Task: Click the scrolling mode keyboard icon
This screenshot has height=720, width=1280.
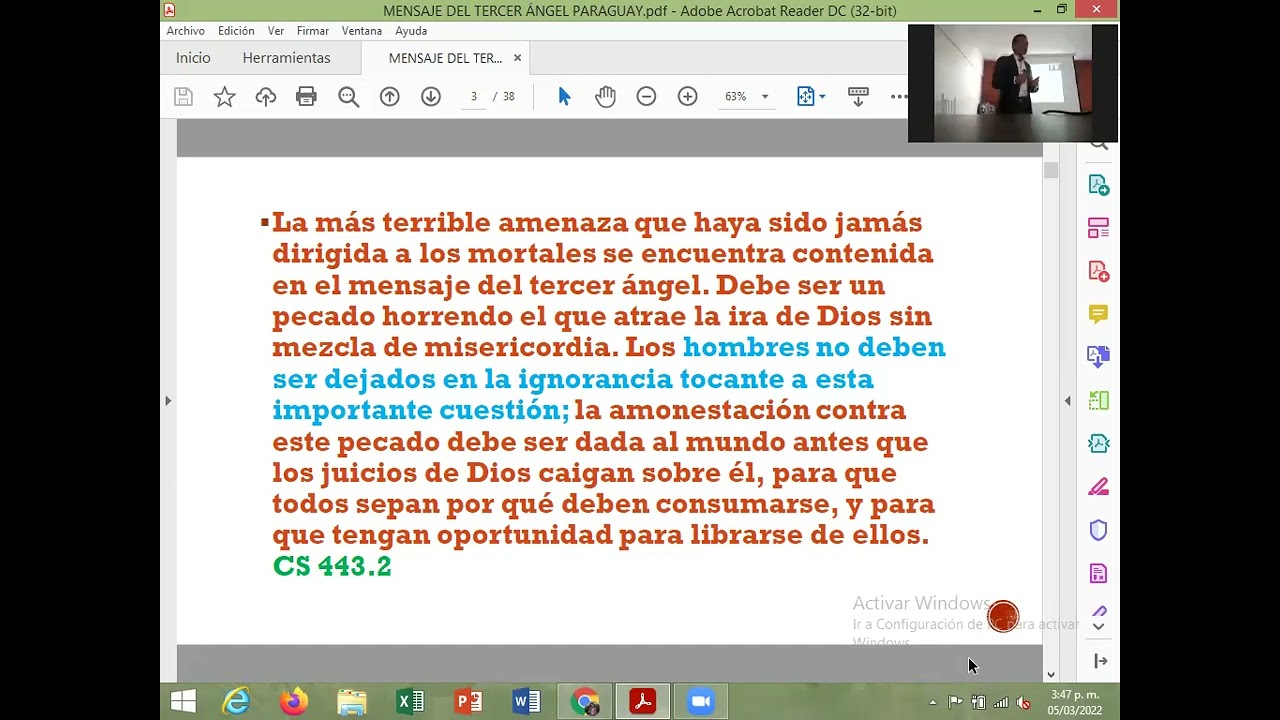Action: tap(858, 97)
